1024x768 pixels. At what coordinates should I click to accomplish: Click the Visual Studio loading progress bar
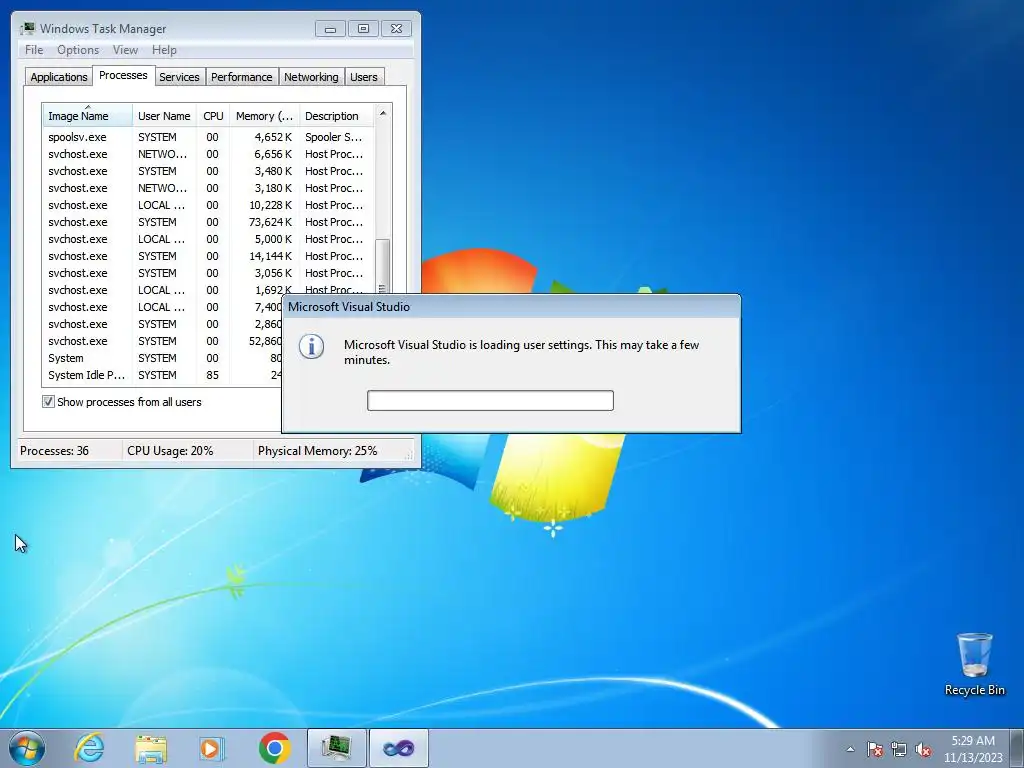pyautogui.click(x=490, y=400)
